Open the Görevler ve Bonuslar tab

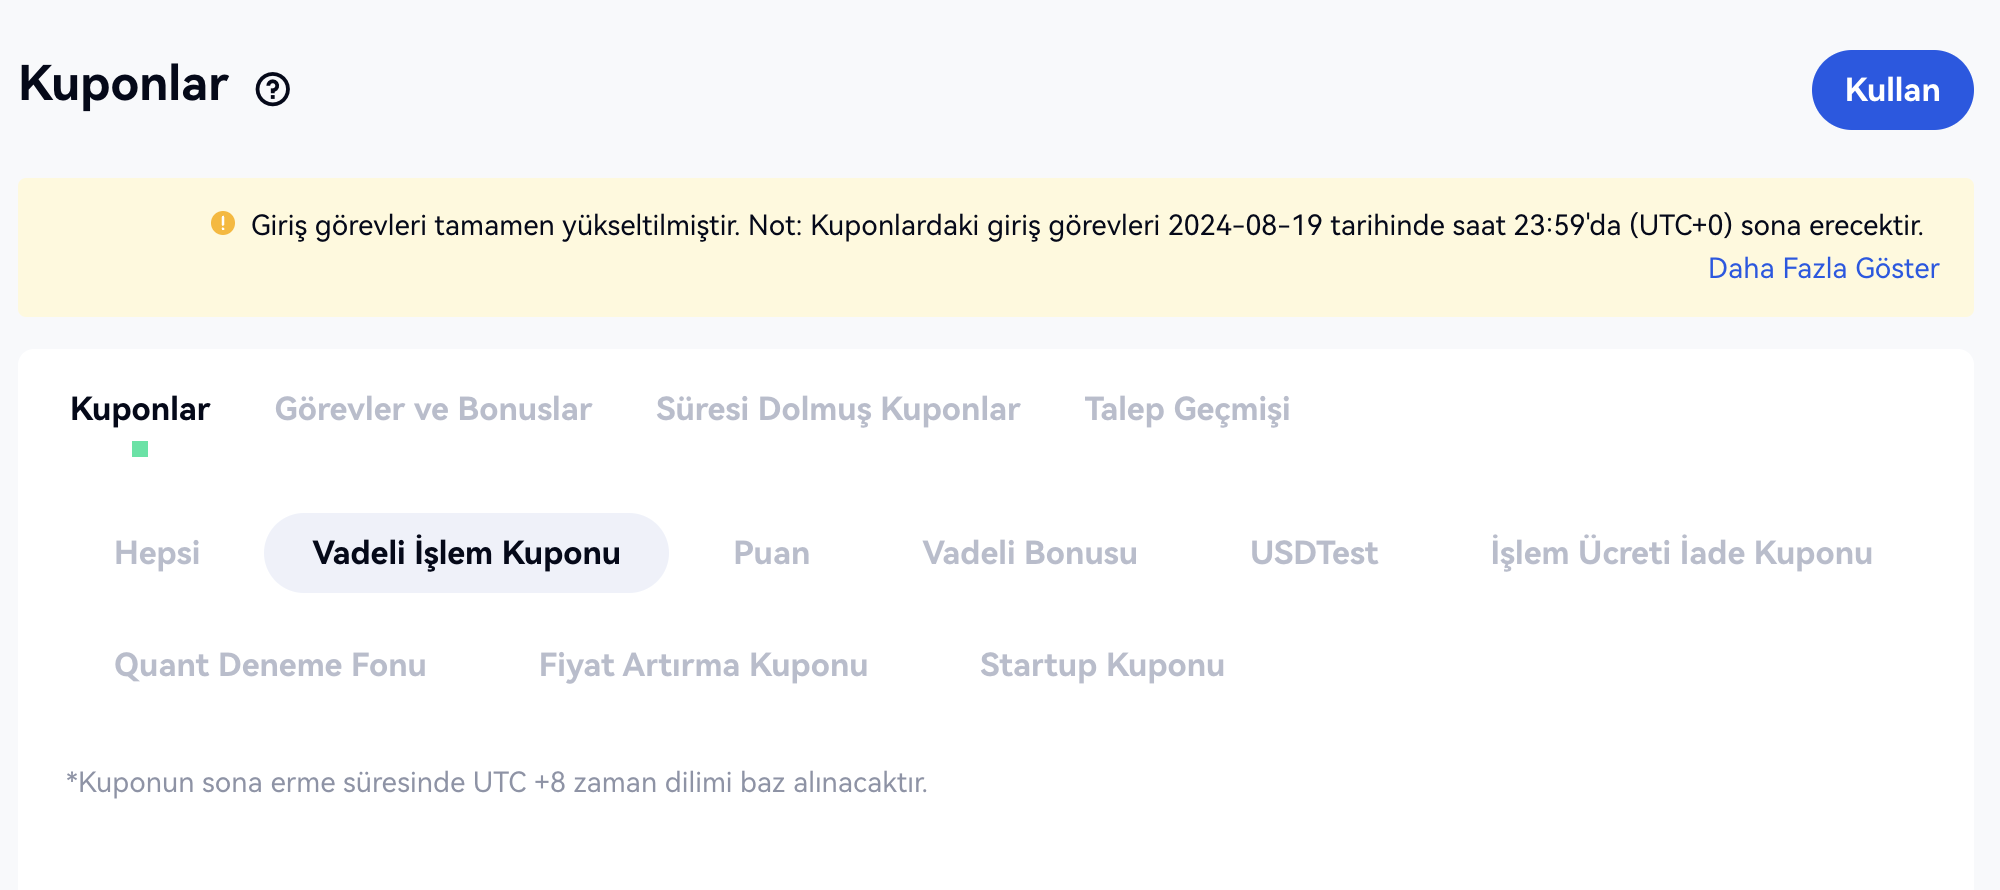coord(433,409)
